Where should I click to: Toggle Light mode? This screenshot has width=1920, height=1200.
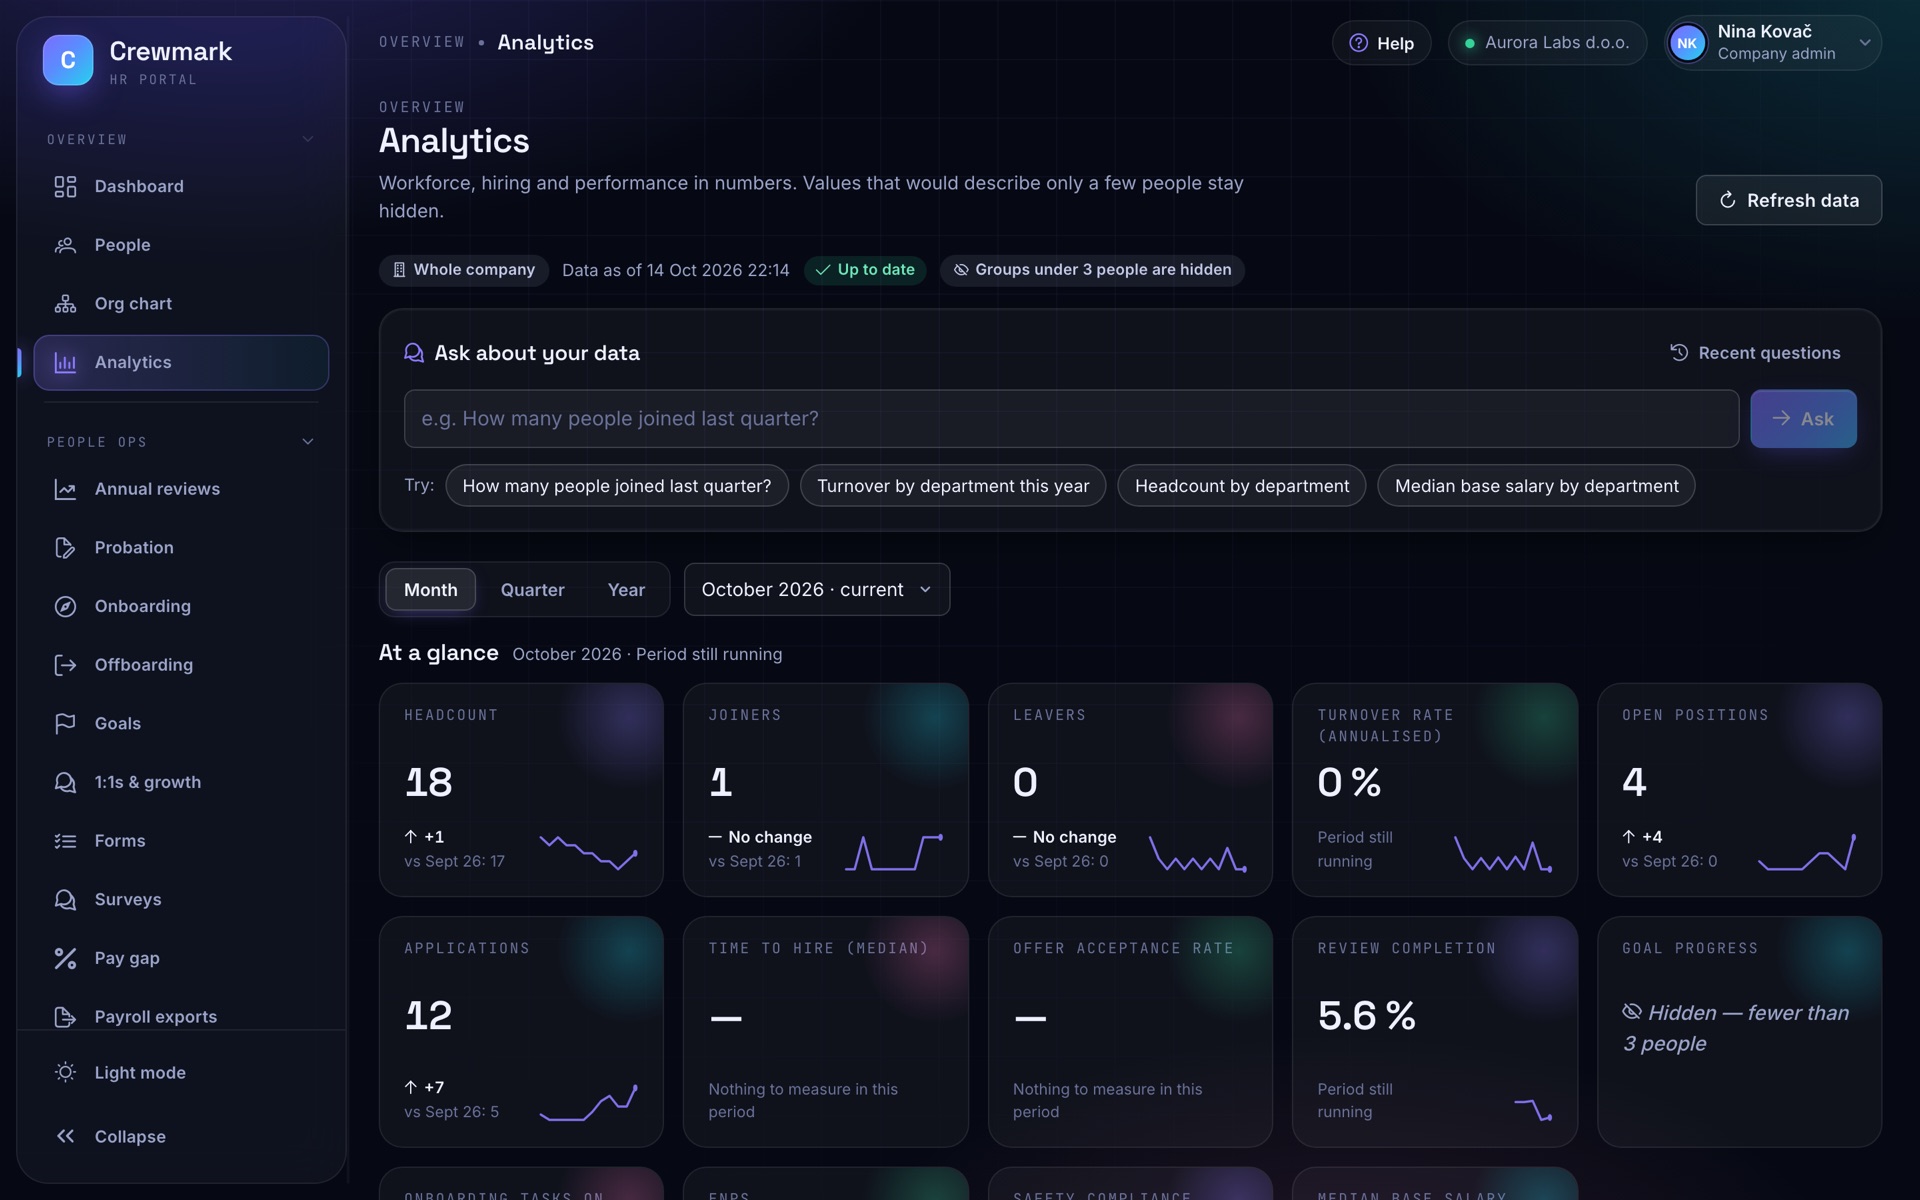(181, 1073)
